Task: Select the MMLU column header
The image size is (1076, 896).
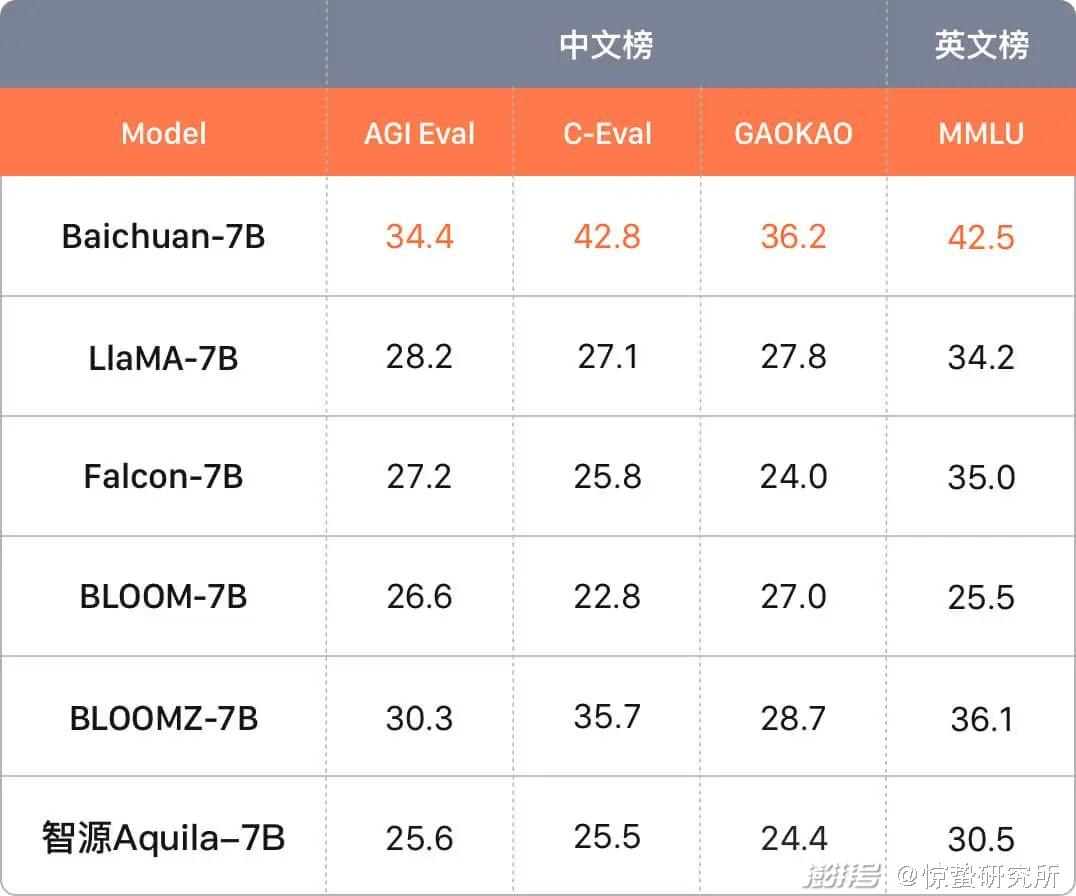Action: pyautogui.click(x=981, y=133)
